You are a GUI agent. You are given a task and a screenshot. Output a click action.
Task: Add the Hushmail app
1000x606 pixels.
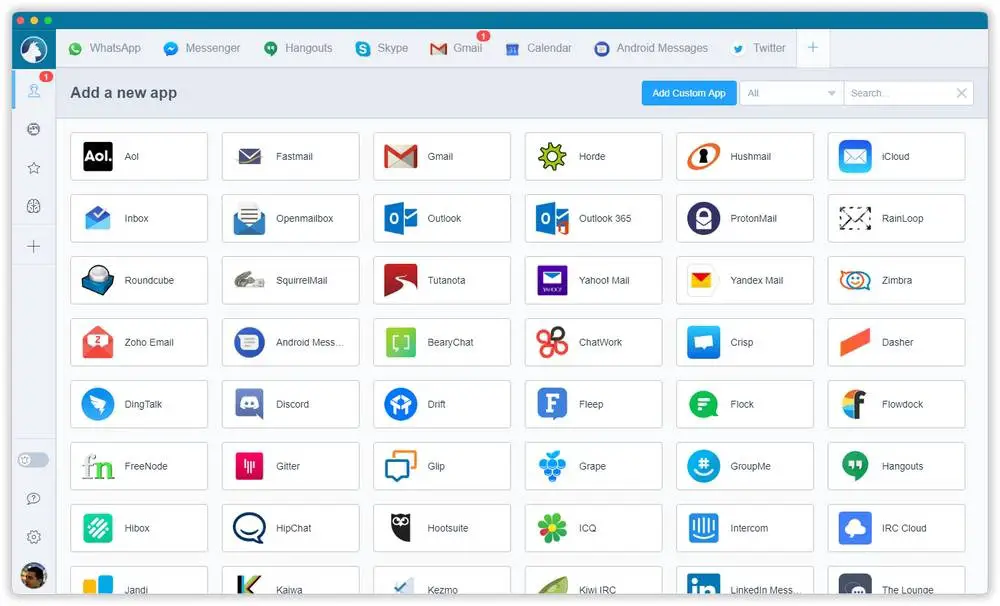point(745,156)
